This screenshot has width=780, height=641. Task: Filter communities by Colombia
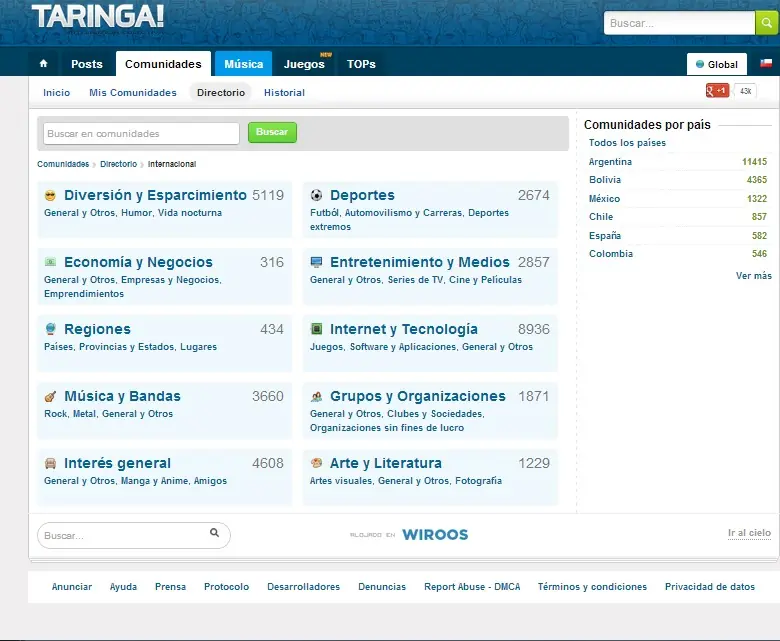(x=611, y=254)
